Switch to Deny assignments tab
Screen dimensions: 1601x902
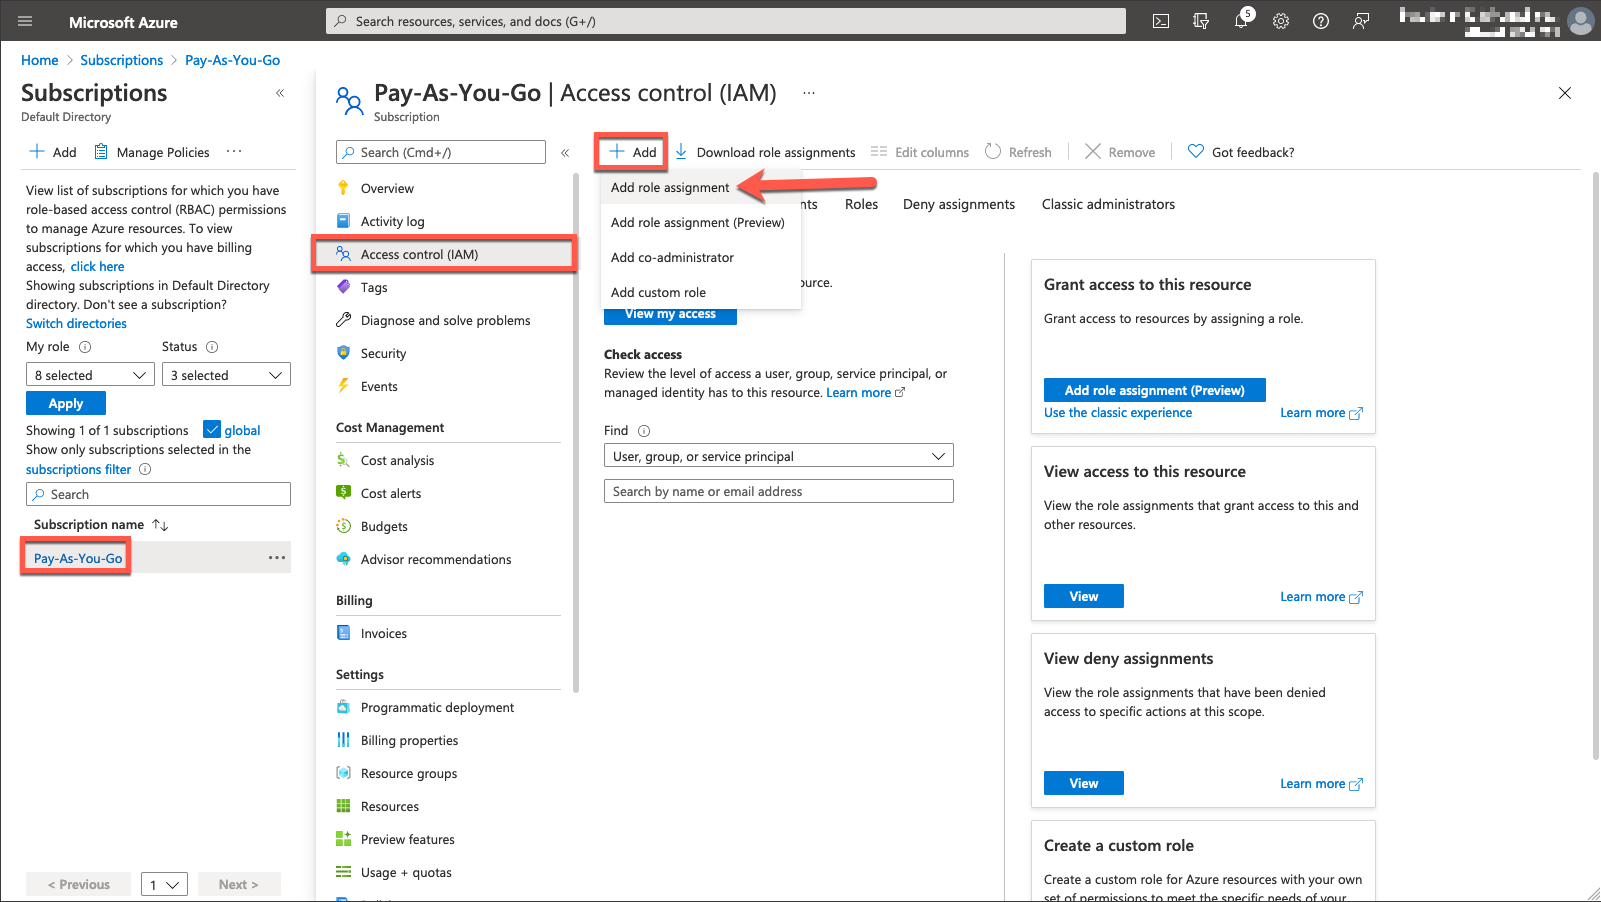click(x=959, y=204)
